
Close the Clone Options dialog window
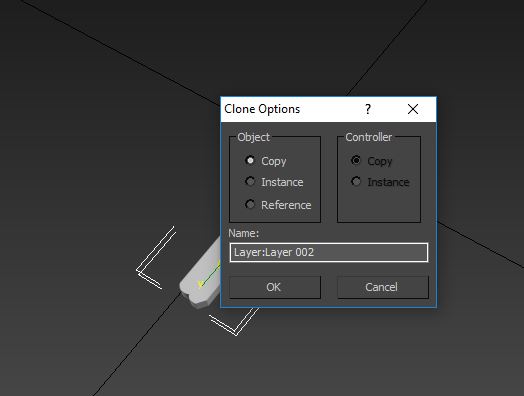pos(413,109)
